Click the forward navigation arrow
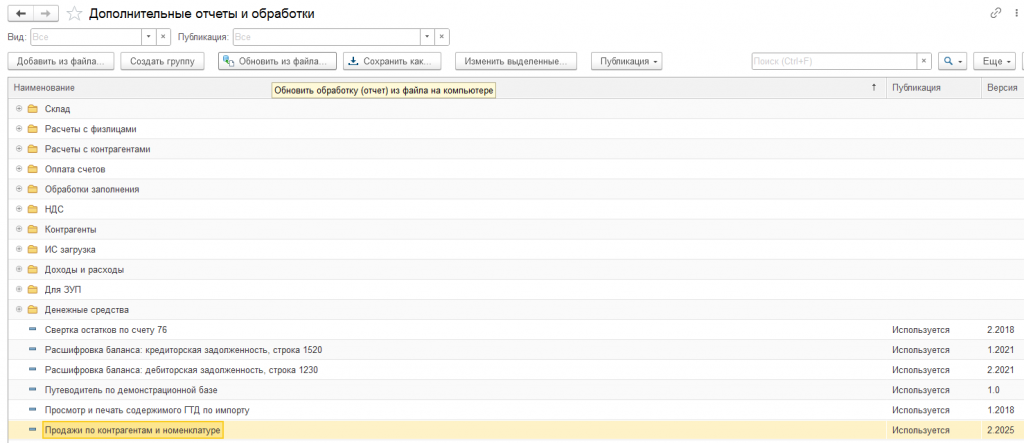Viewport: 1024px width, 443px height. (45, 14)
